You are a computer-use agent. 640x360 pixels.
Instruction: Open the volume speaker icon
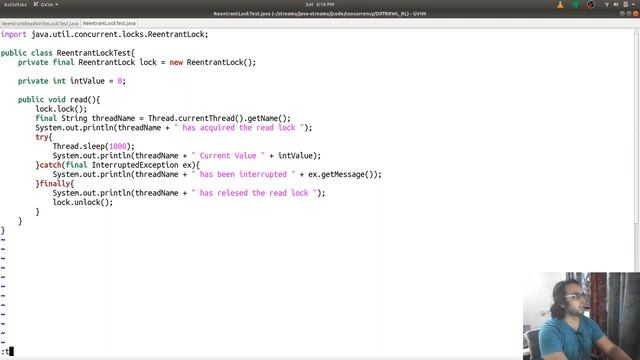[x=616, y=4]
